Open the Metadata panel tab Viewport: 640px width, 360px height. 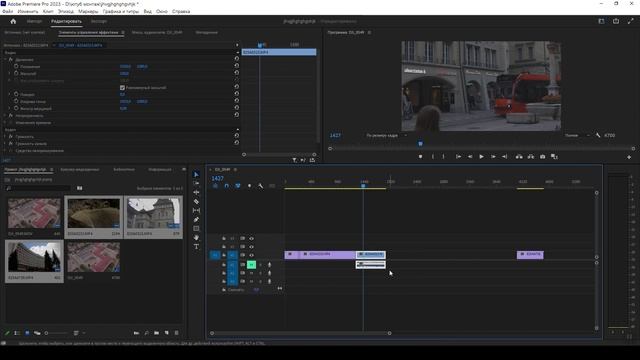pyautogui.click(x=207, y=32)
